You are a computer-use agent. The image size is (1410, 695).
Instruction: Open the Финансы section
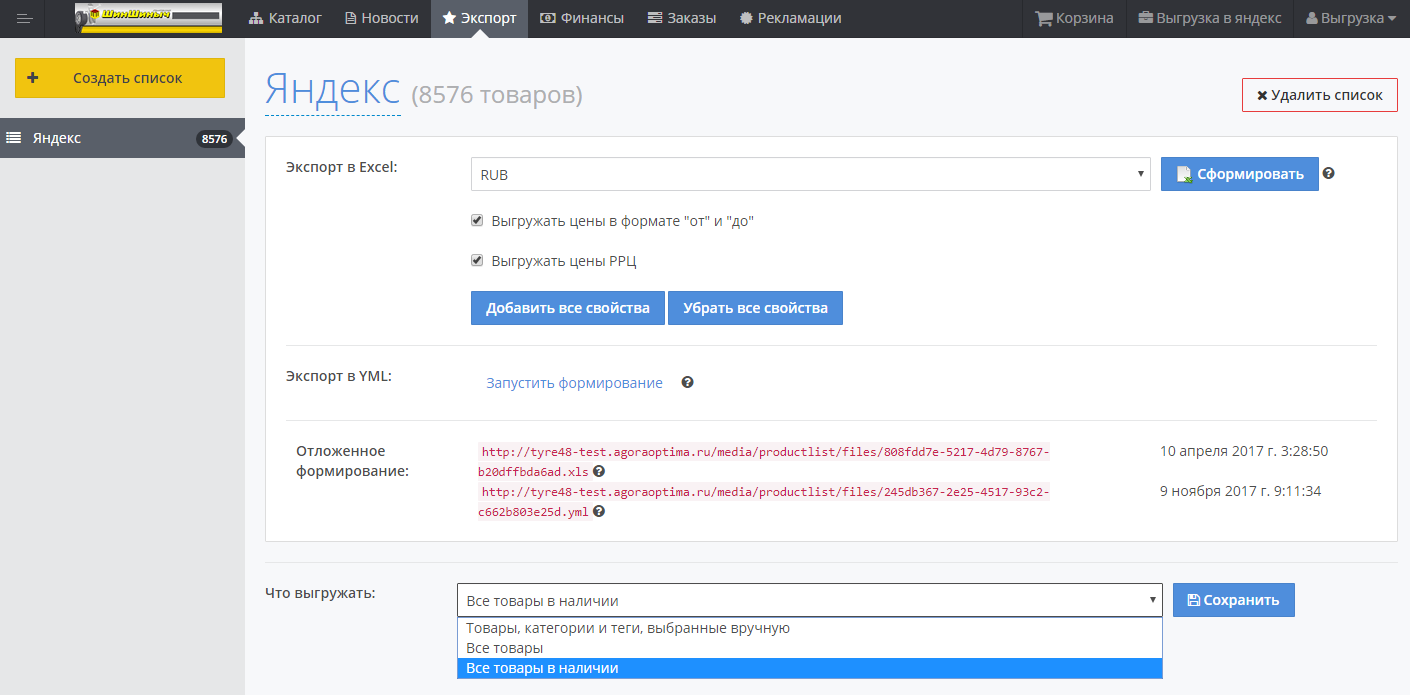[581, 18]
